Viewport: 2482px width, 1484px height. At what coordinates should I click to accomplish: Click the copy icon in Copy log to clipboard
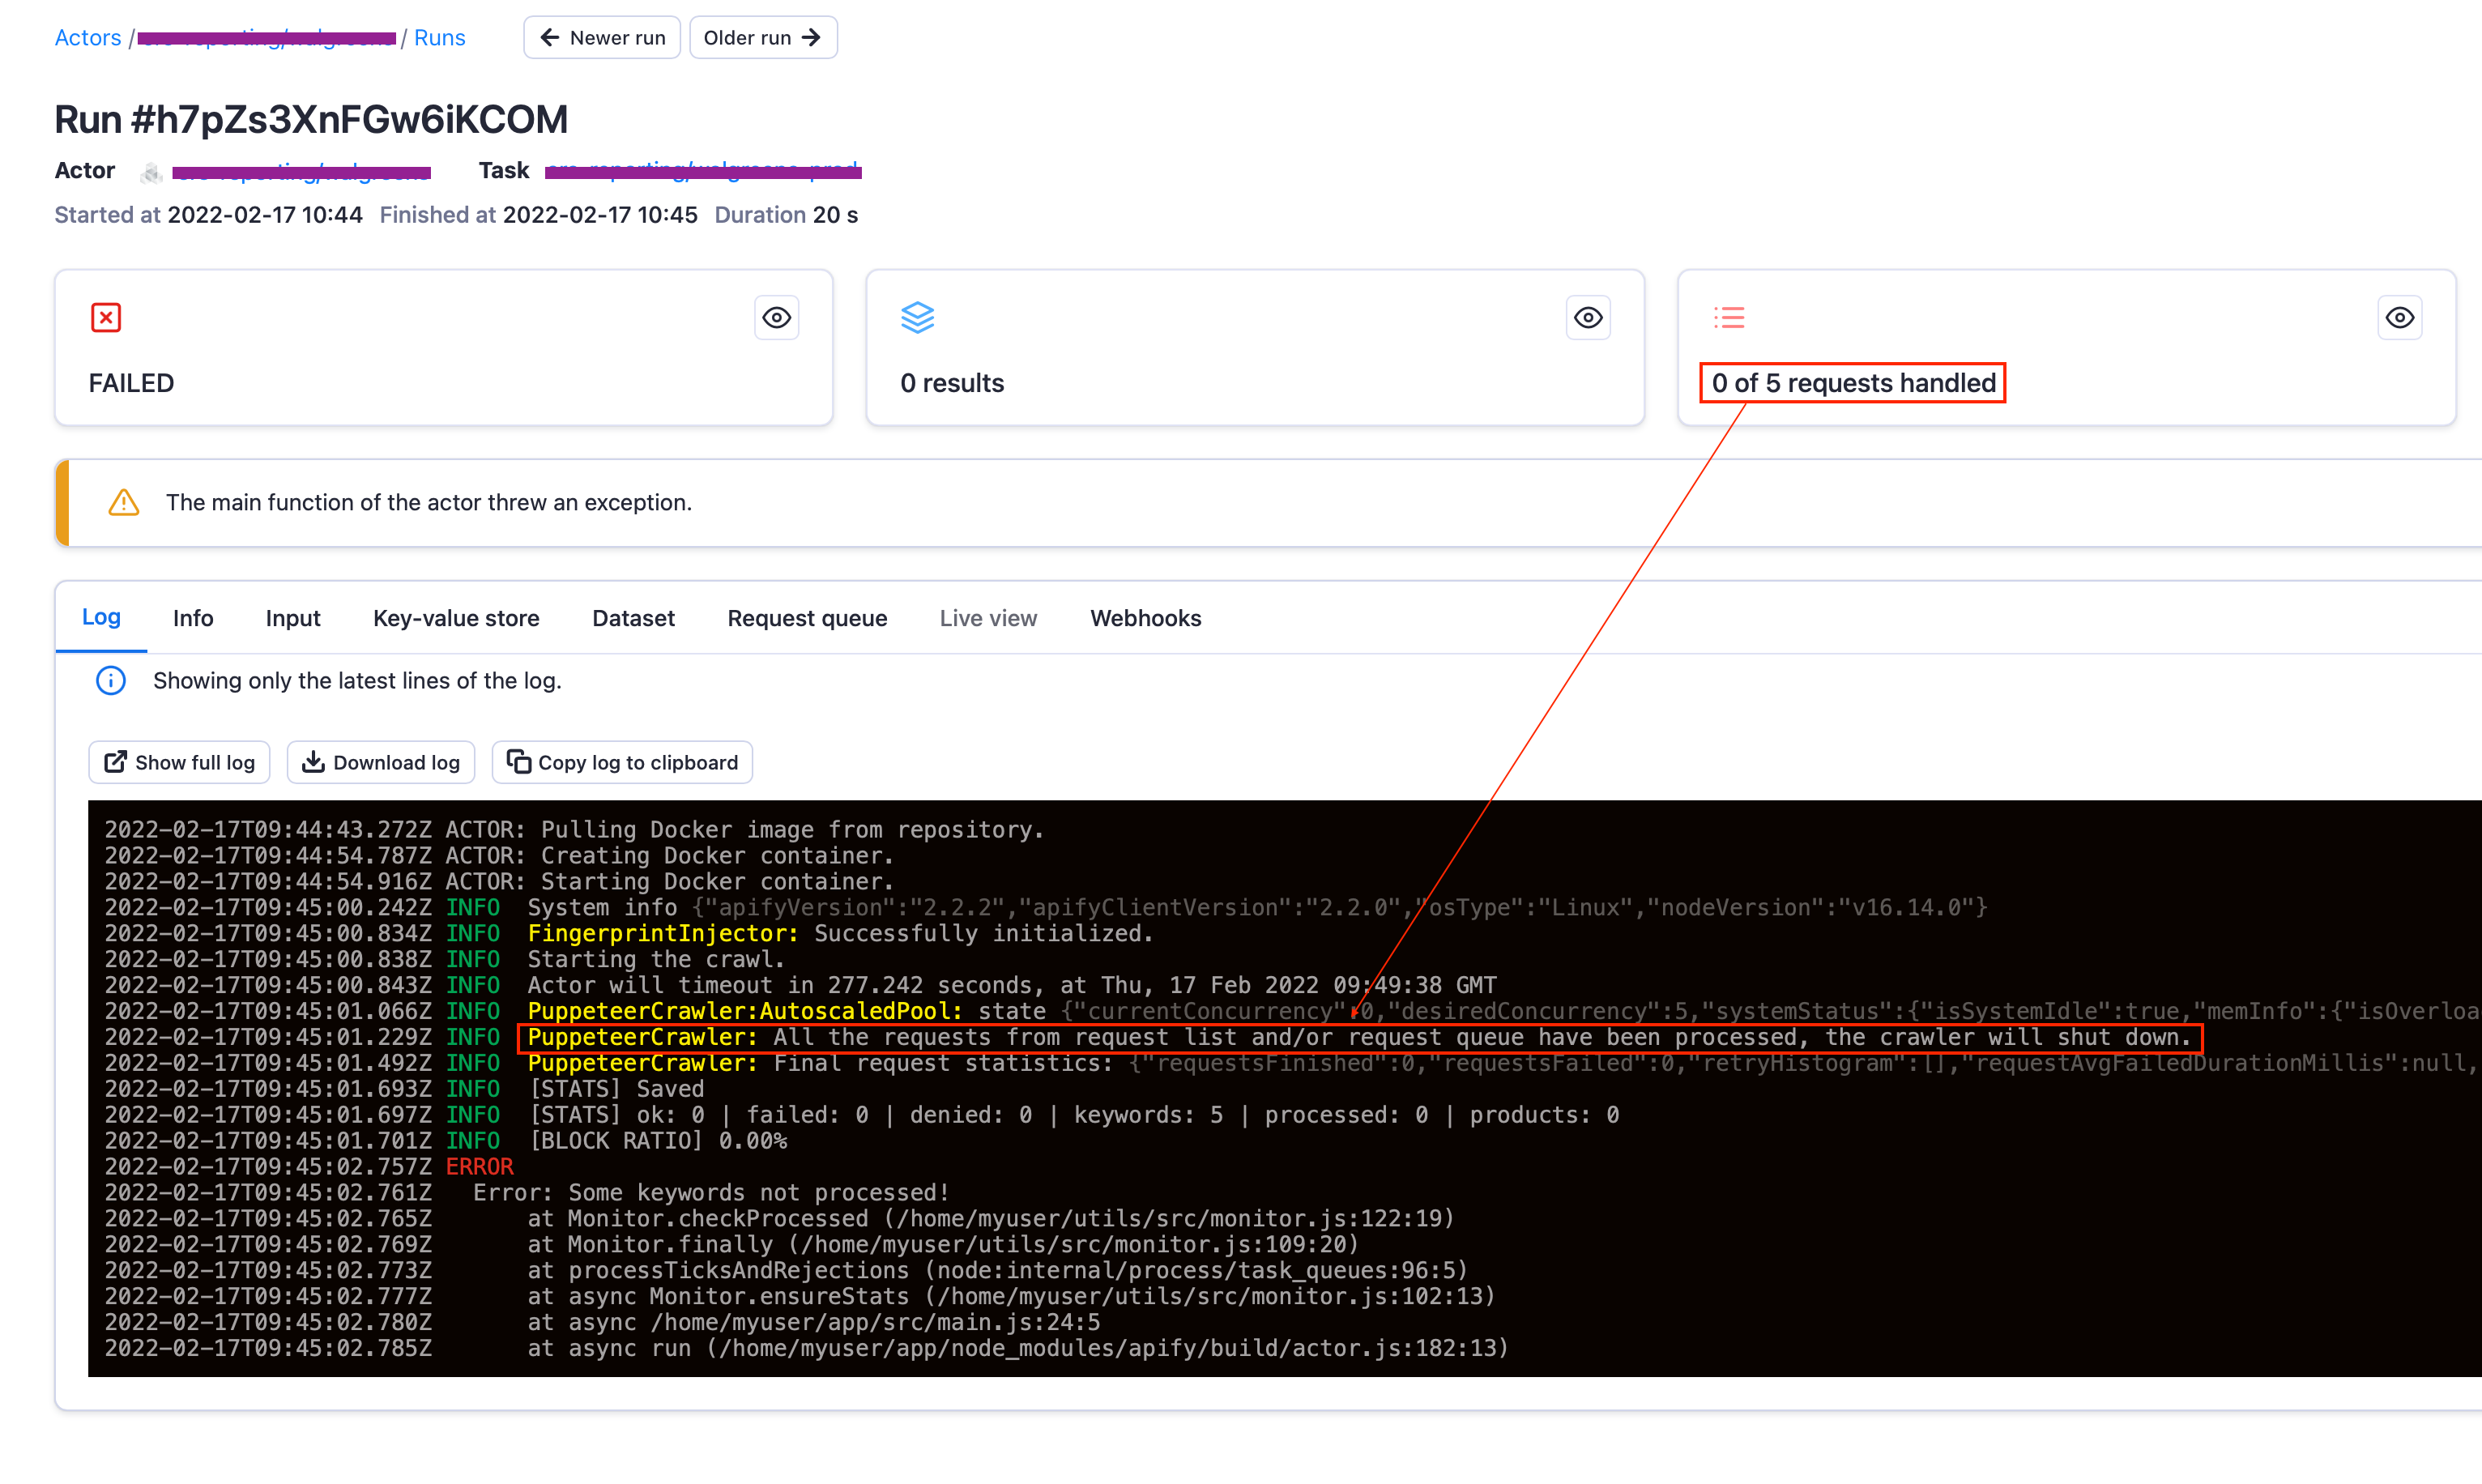519,761
